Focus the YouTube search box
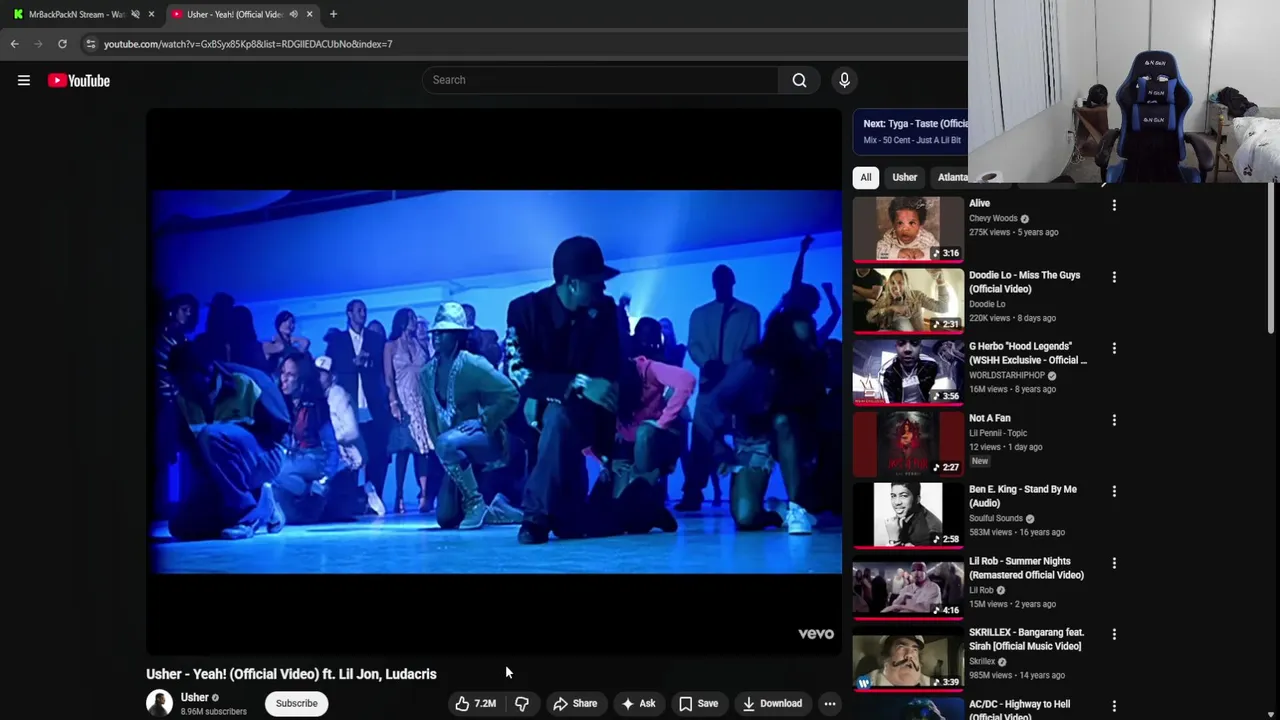 pos(600,80)
